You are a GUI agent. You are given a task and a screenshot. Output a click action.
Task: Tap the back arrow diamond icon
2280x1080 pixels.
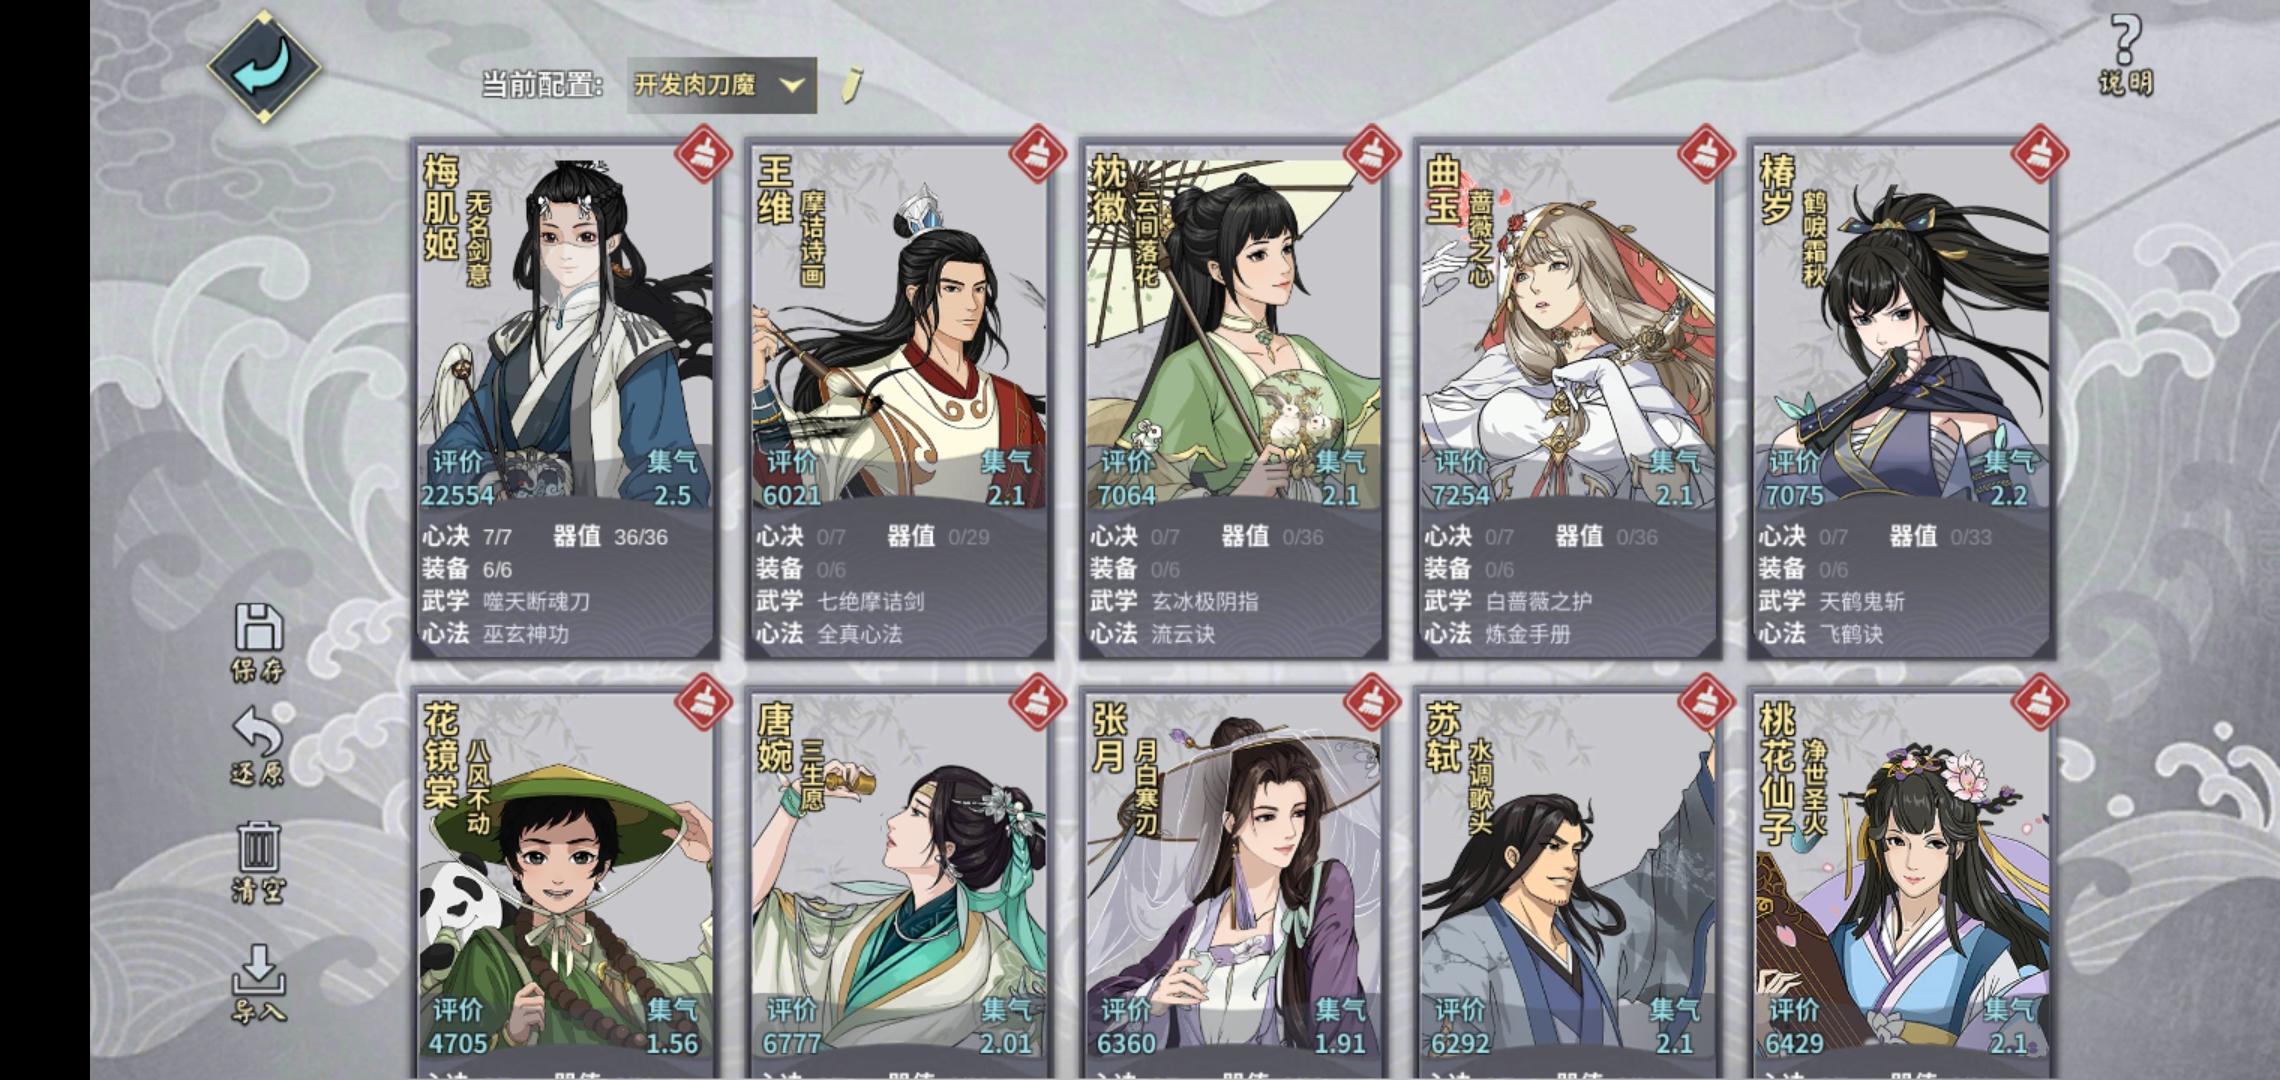264,66
